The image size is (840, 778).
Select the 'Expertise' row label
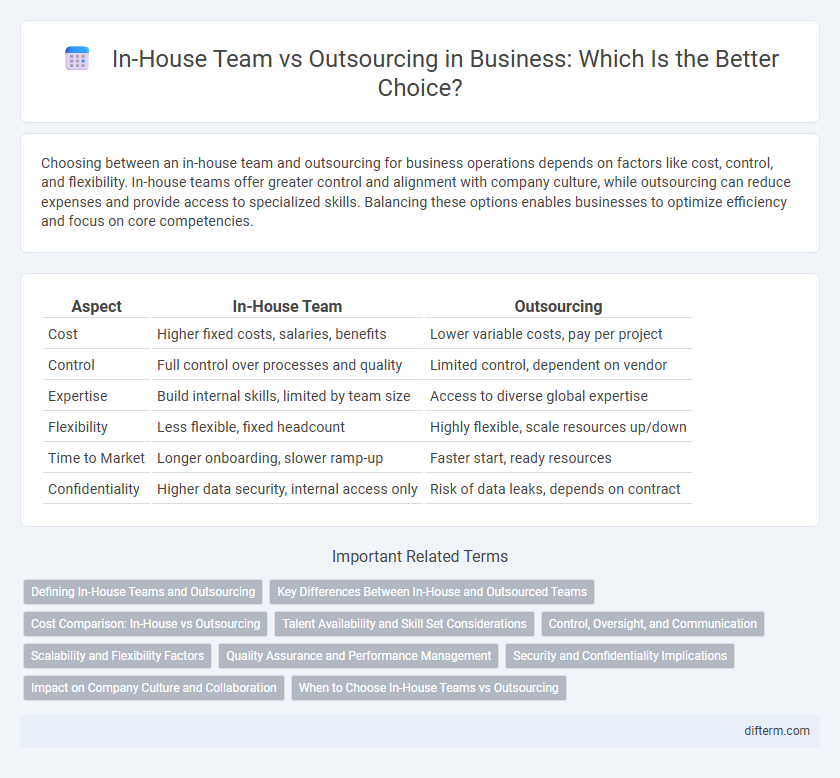coord(78,396)
